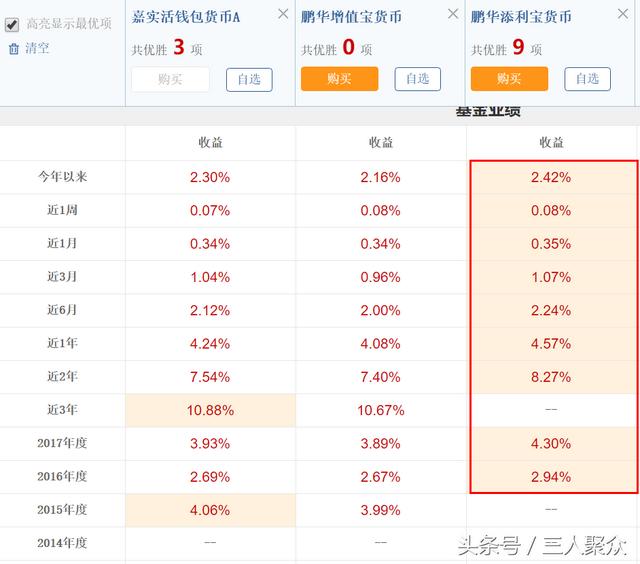Select the highlighted 10.88% 近3年 cell

point(210,410)
